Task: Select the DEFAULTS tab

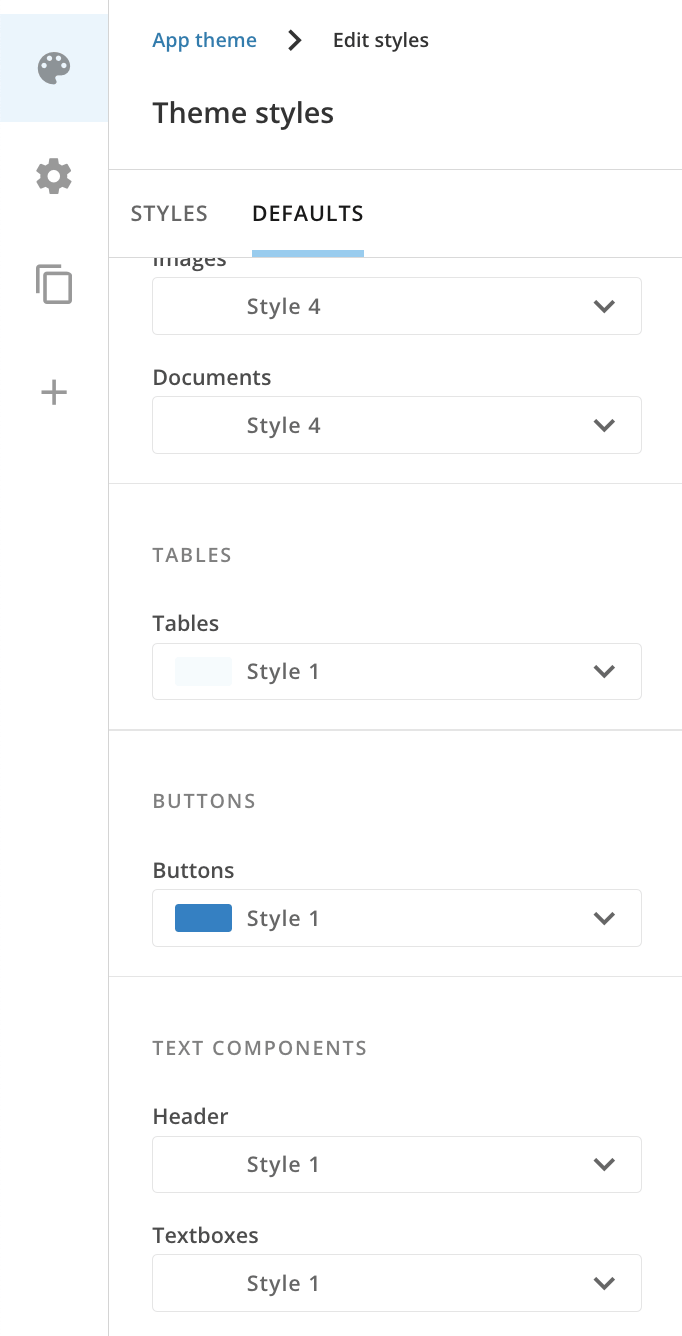Action: [x=308, y=213]
